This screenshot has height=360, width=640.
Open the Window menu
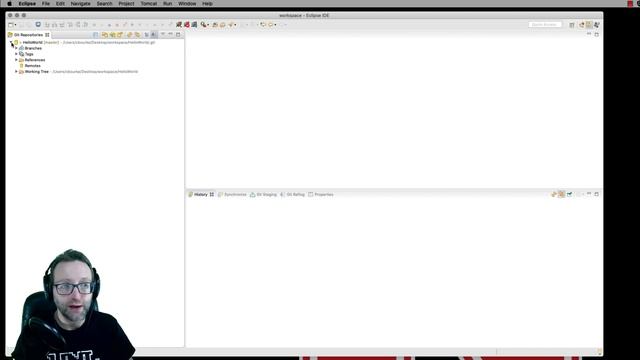(187, 4)
